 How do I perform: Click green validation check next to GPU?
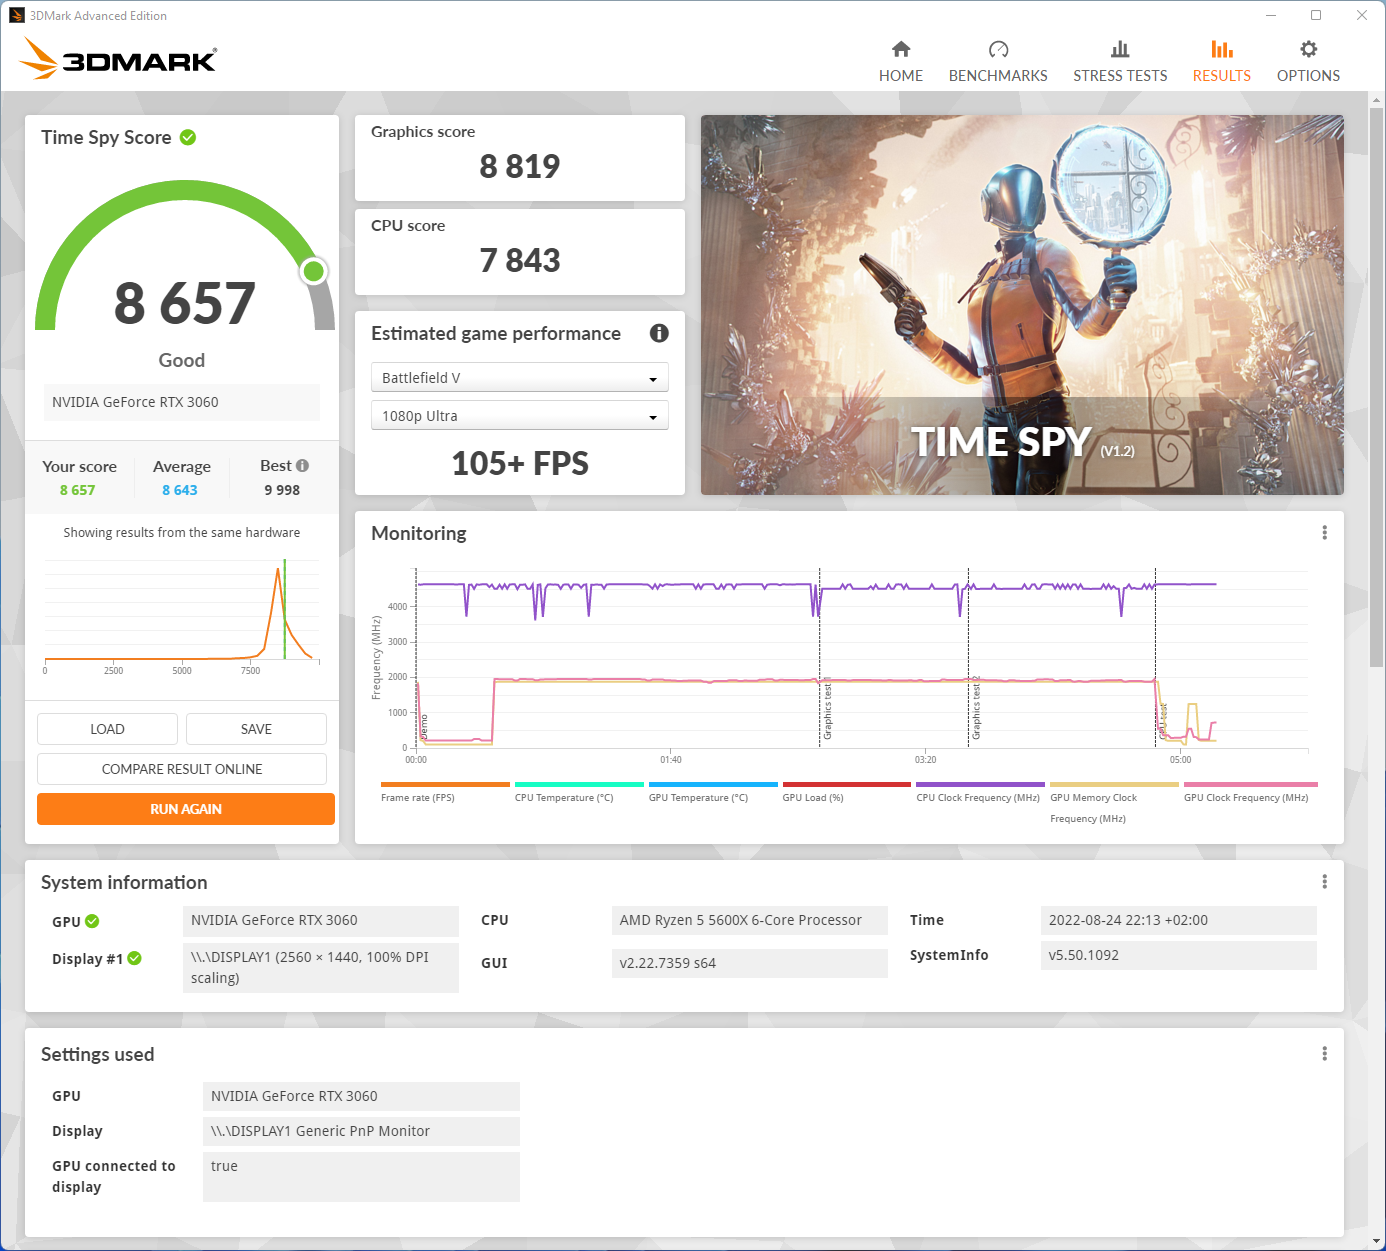point(92,922)
